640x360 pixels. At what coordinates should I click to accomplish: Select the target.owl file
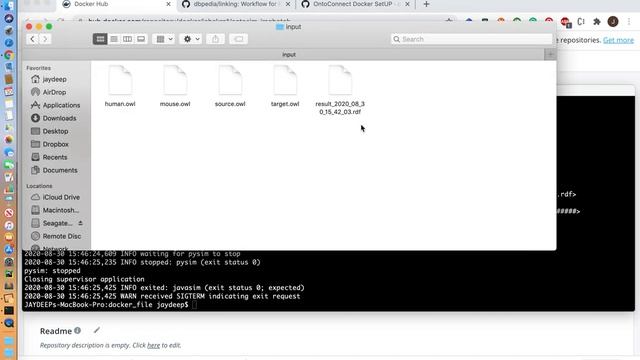pyautogui.click(x=285, y=87)
